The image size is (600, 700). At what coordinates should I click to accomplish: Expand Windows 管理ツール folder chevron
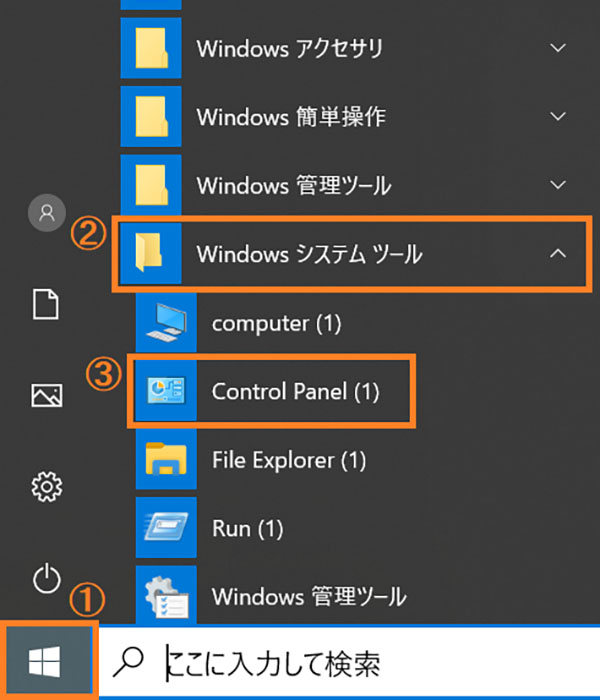click(x=558, y=185)
